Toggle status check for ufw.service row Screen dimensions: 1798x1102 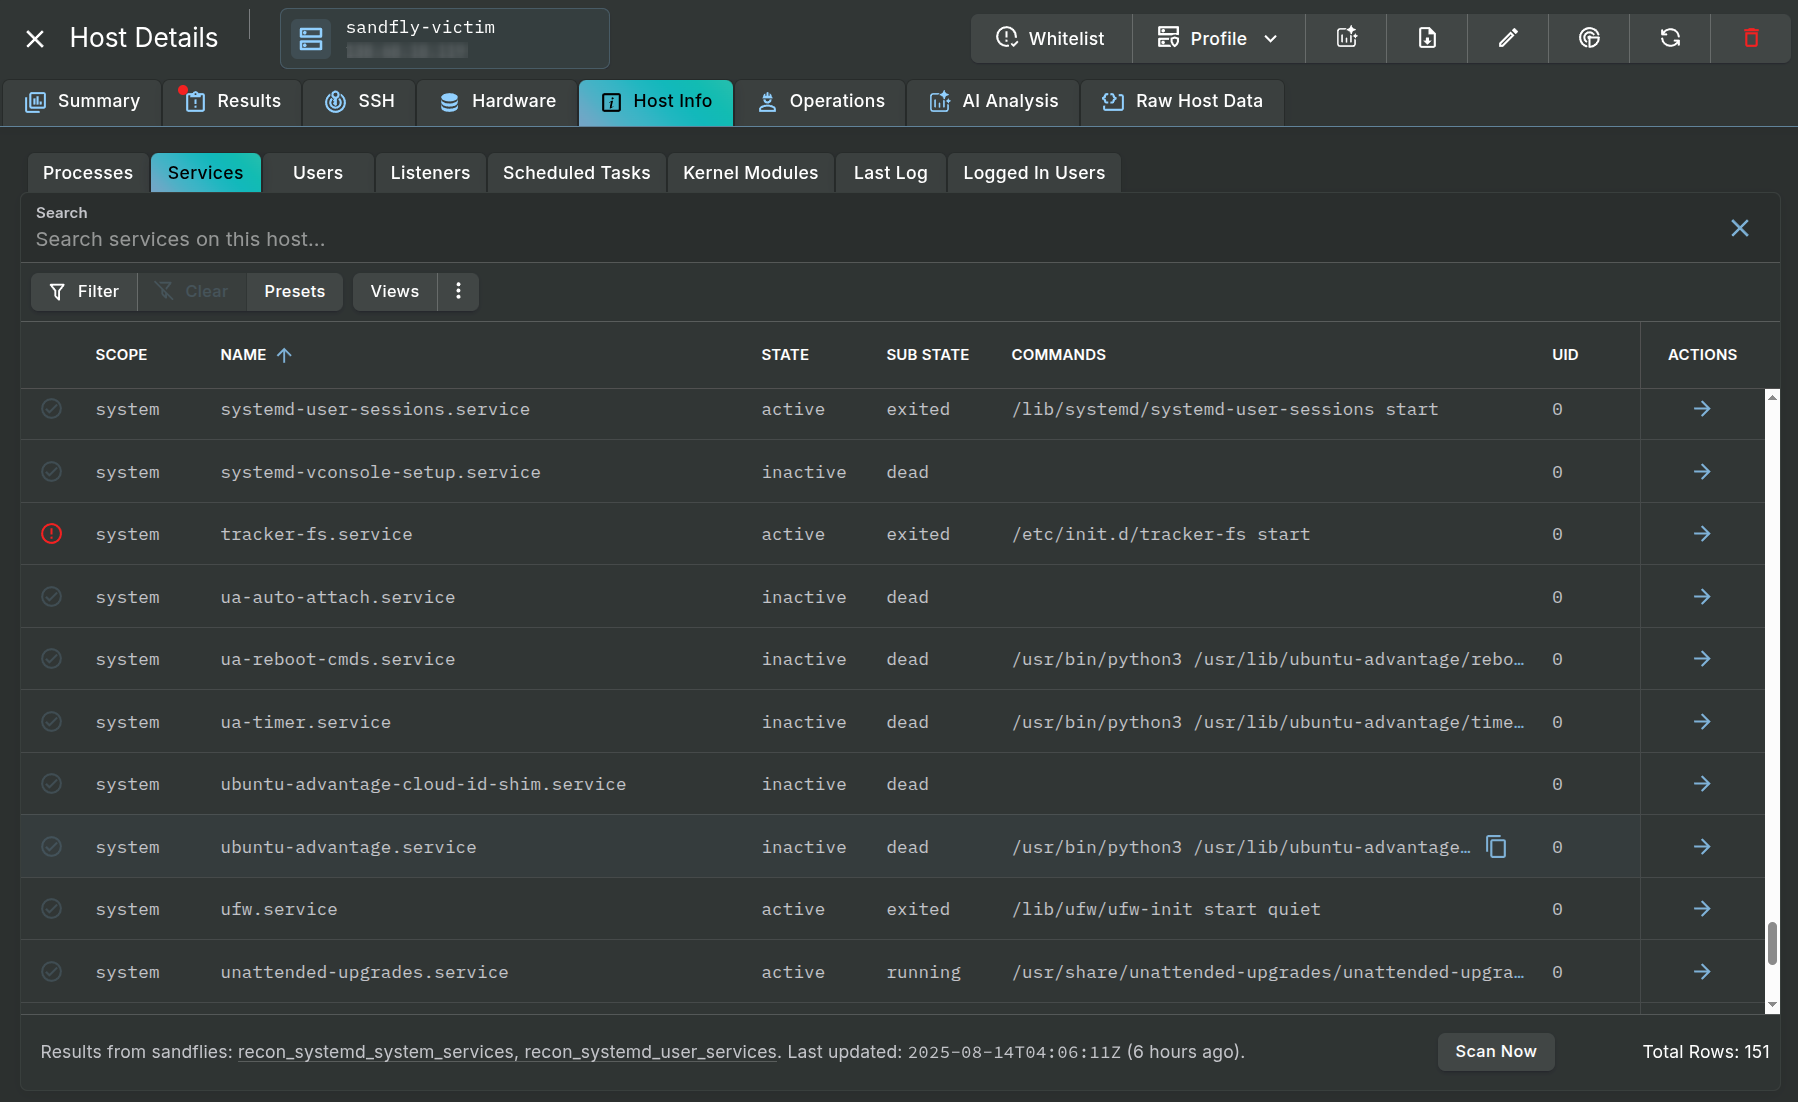click(x=51, y=909)
